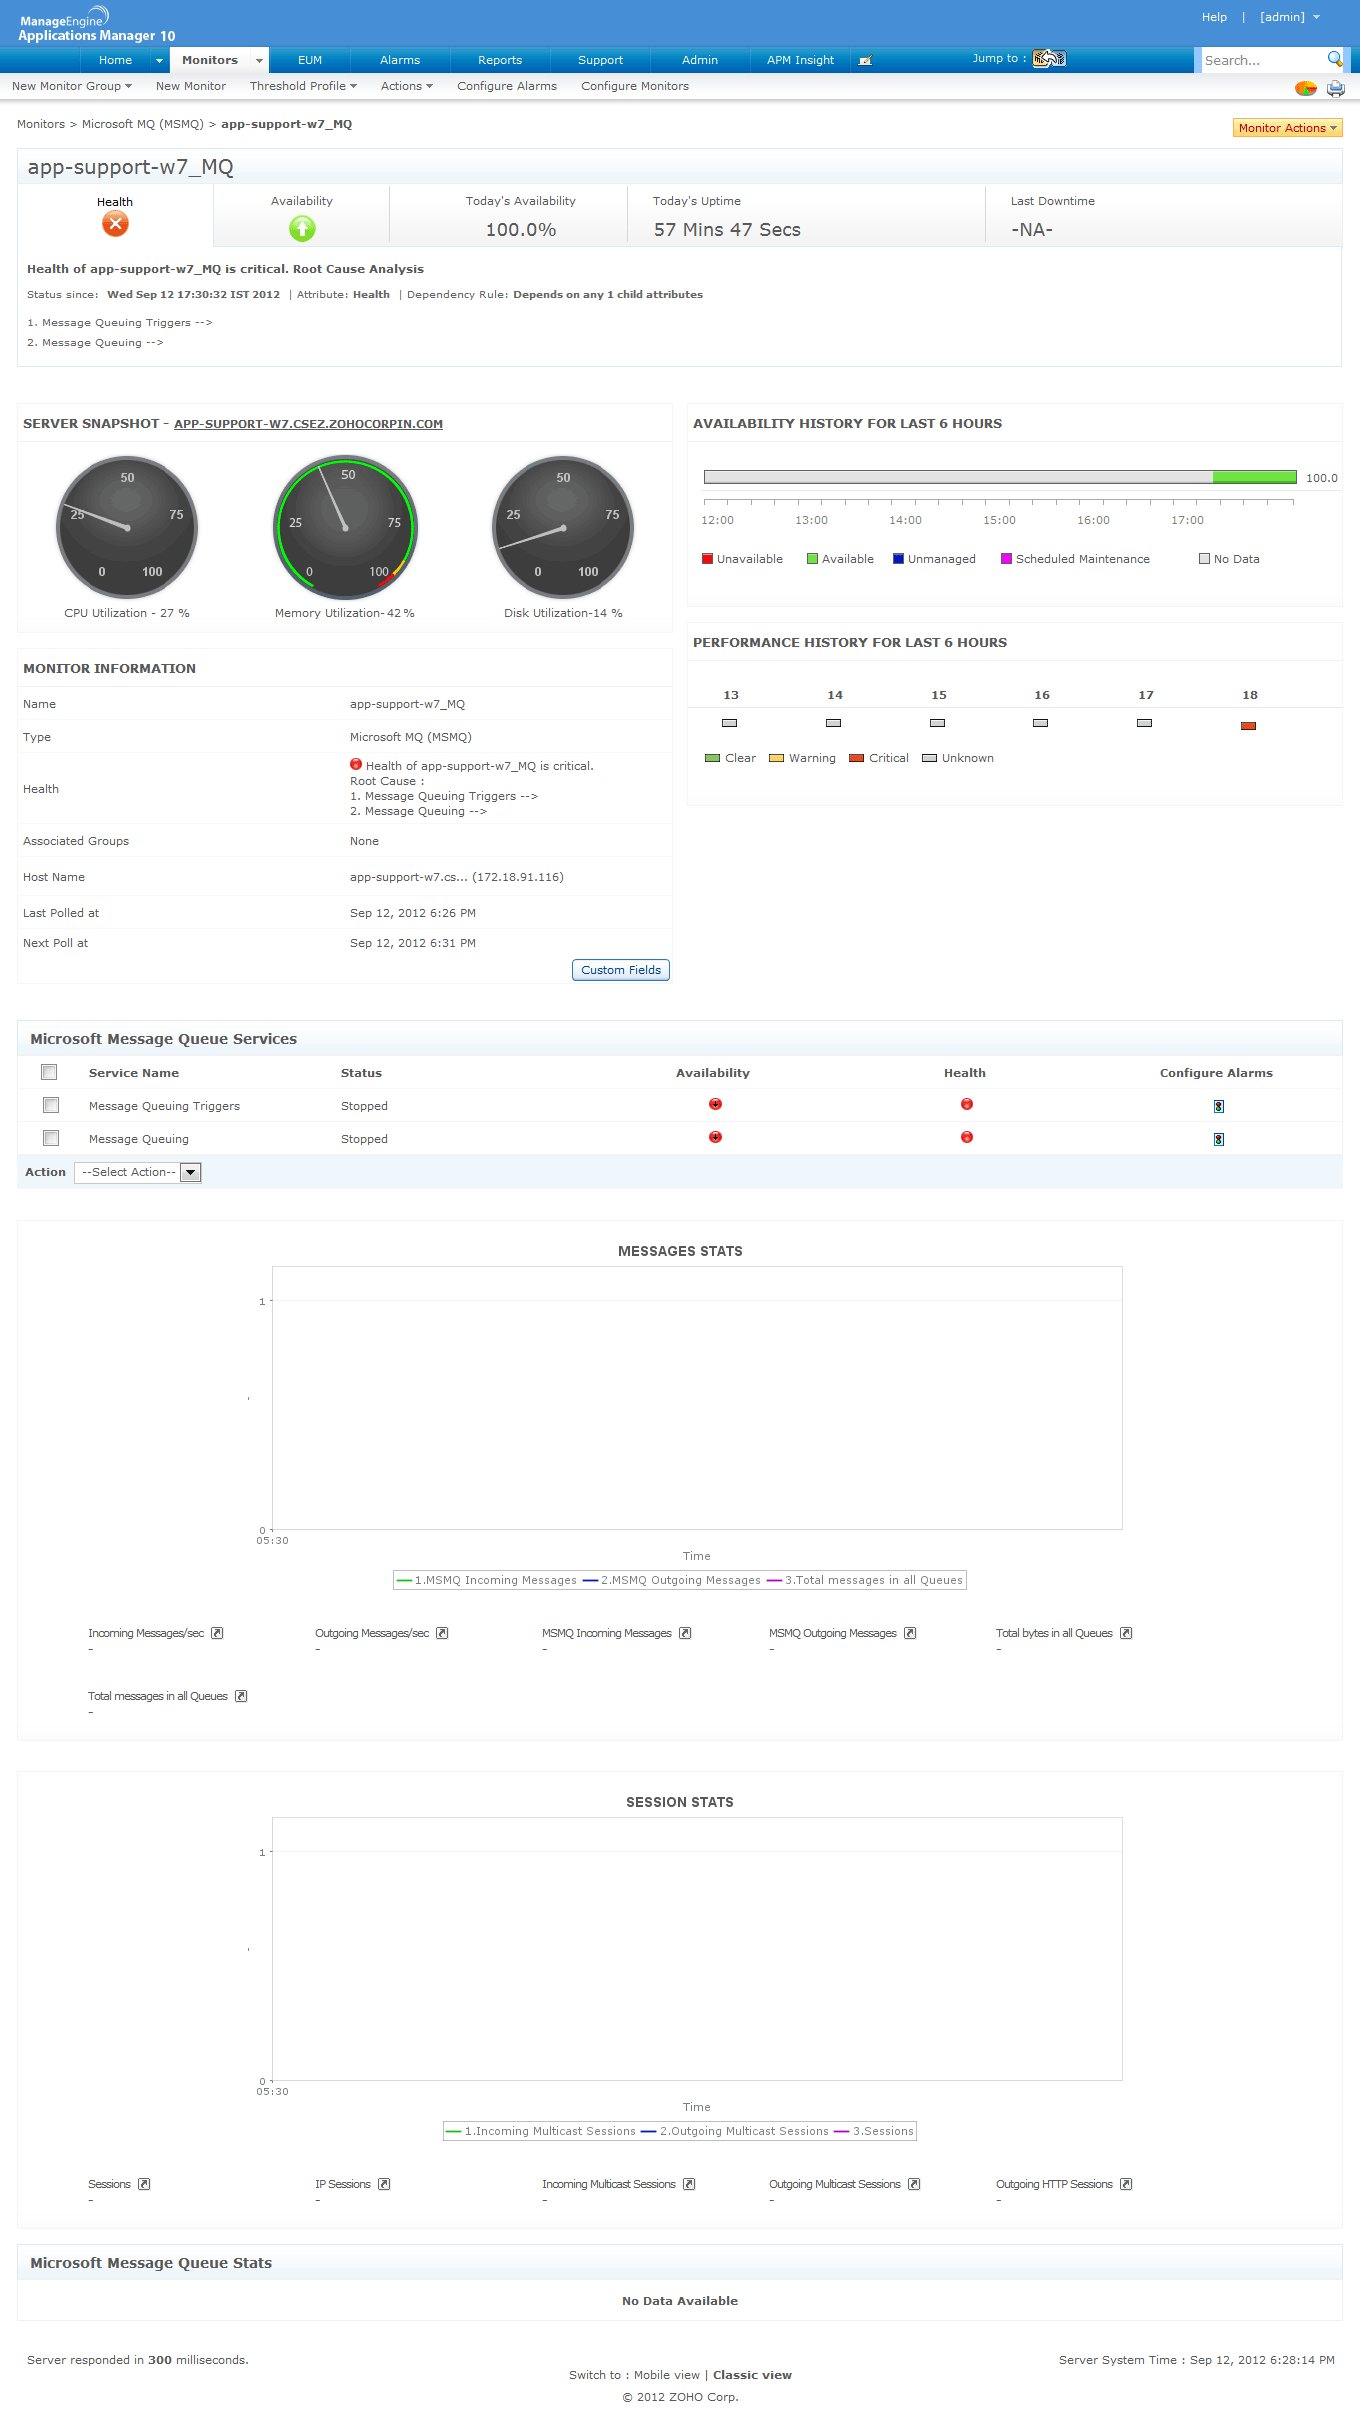Expand the New Monitor Group dropdown
Viewport: 1360px width, 2410px height.
coord(72,86)
